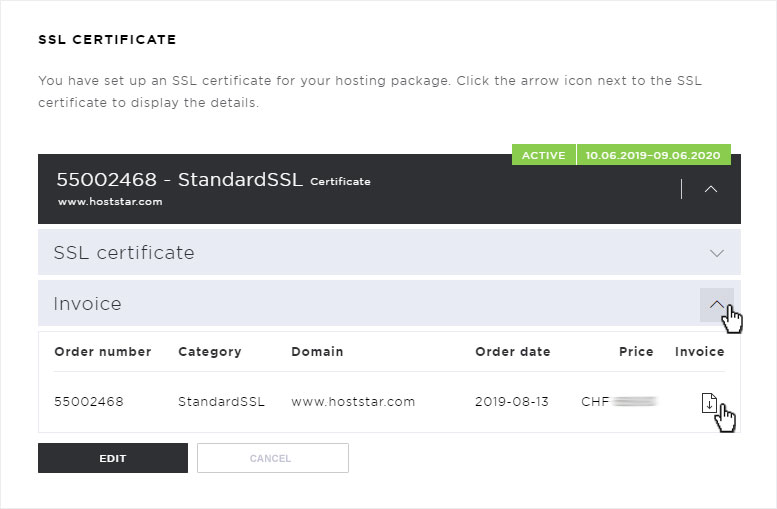This screenshot has width=777, height=509.
Task: Click the Order number column header
Action: coord(103,351)
